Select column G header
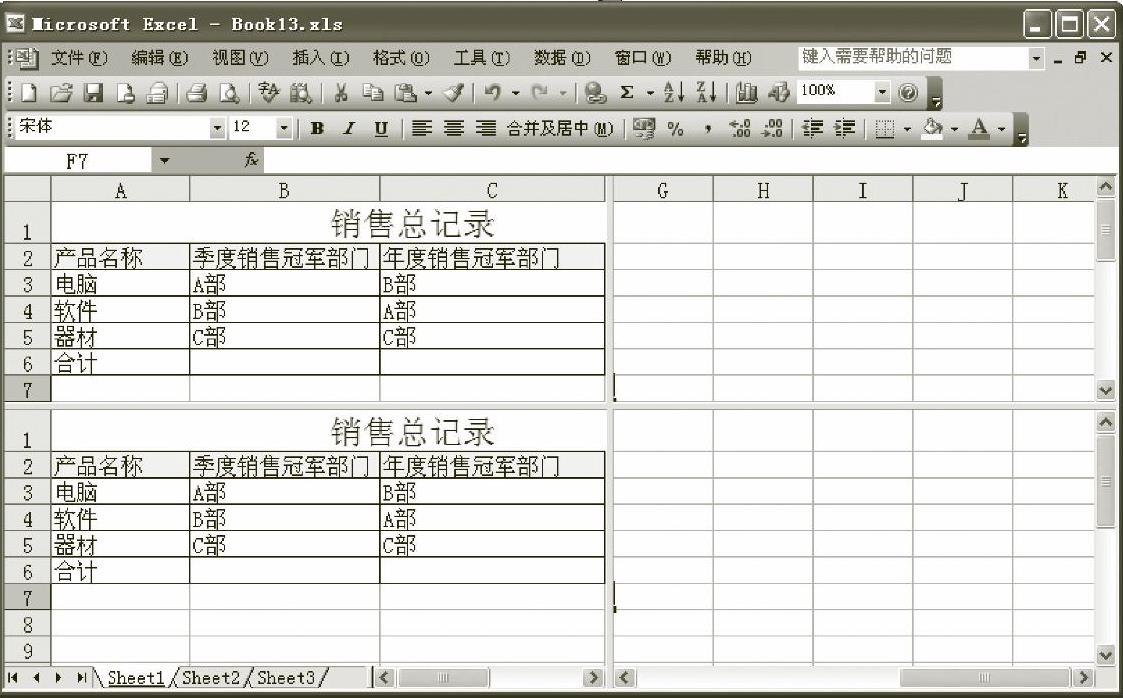The width and height of the screenshot is (1123, 698). click(663, 190)
